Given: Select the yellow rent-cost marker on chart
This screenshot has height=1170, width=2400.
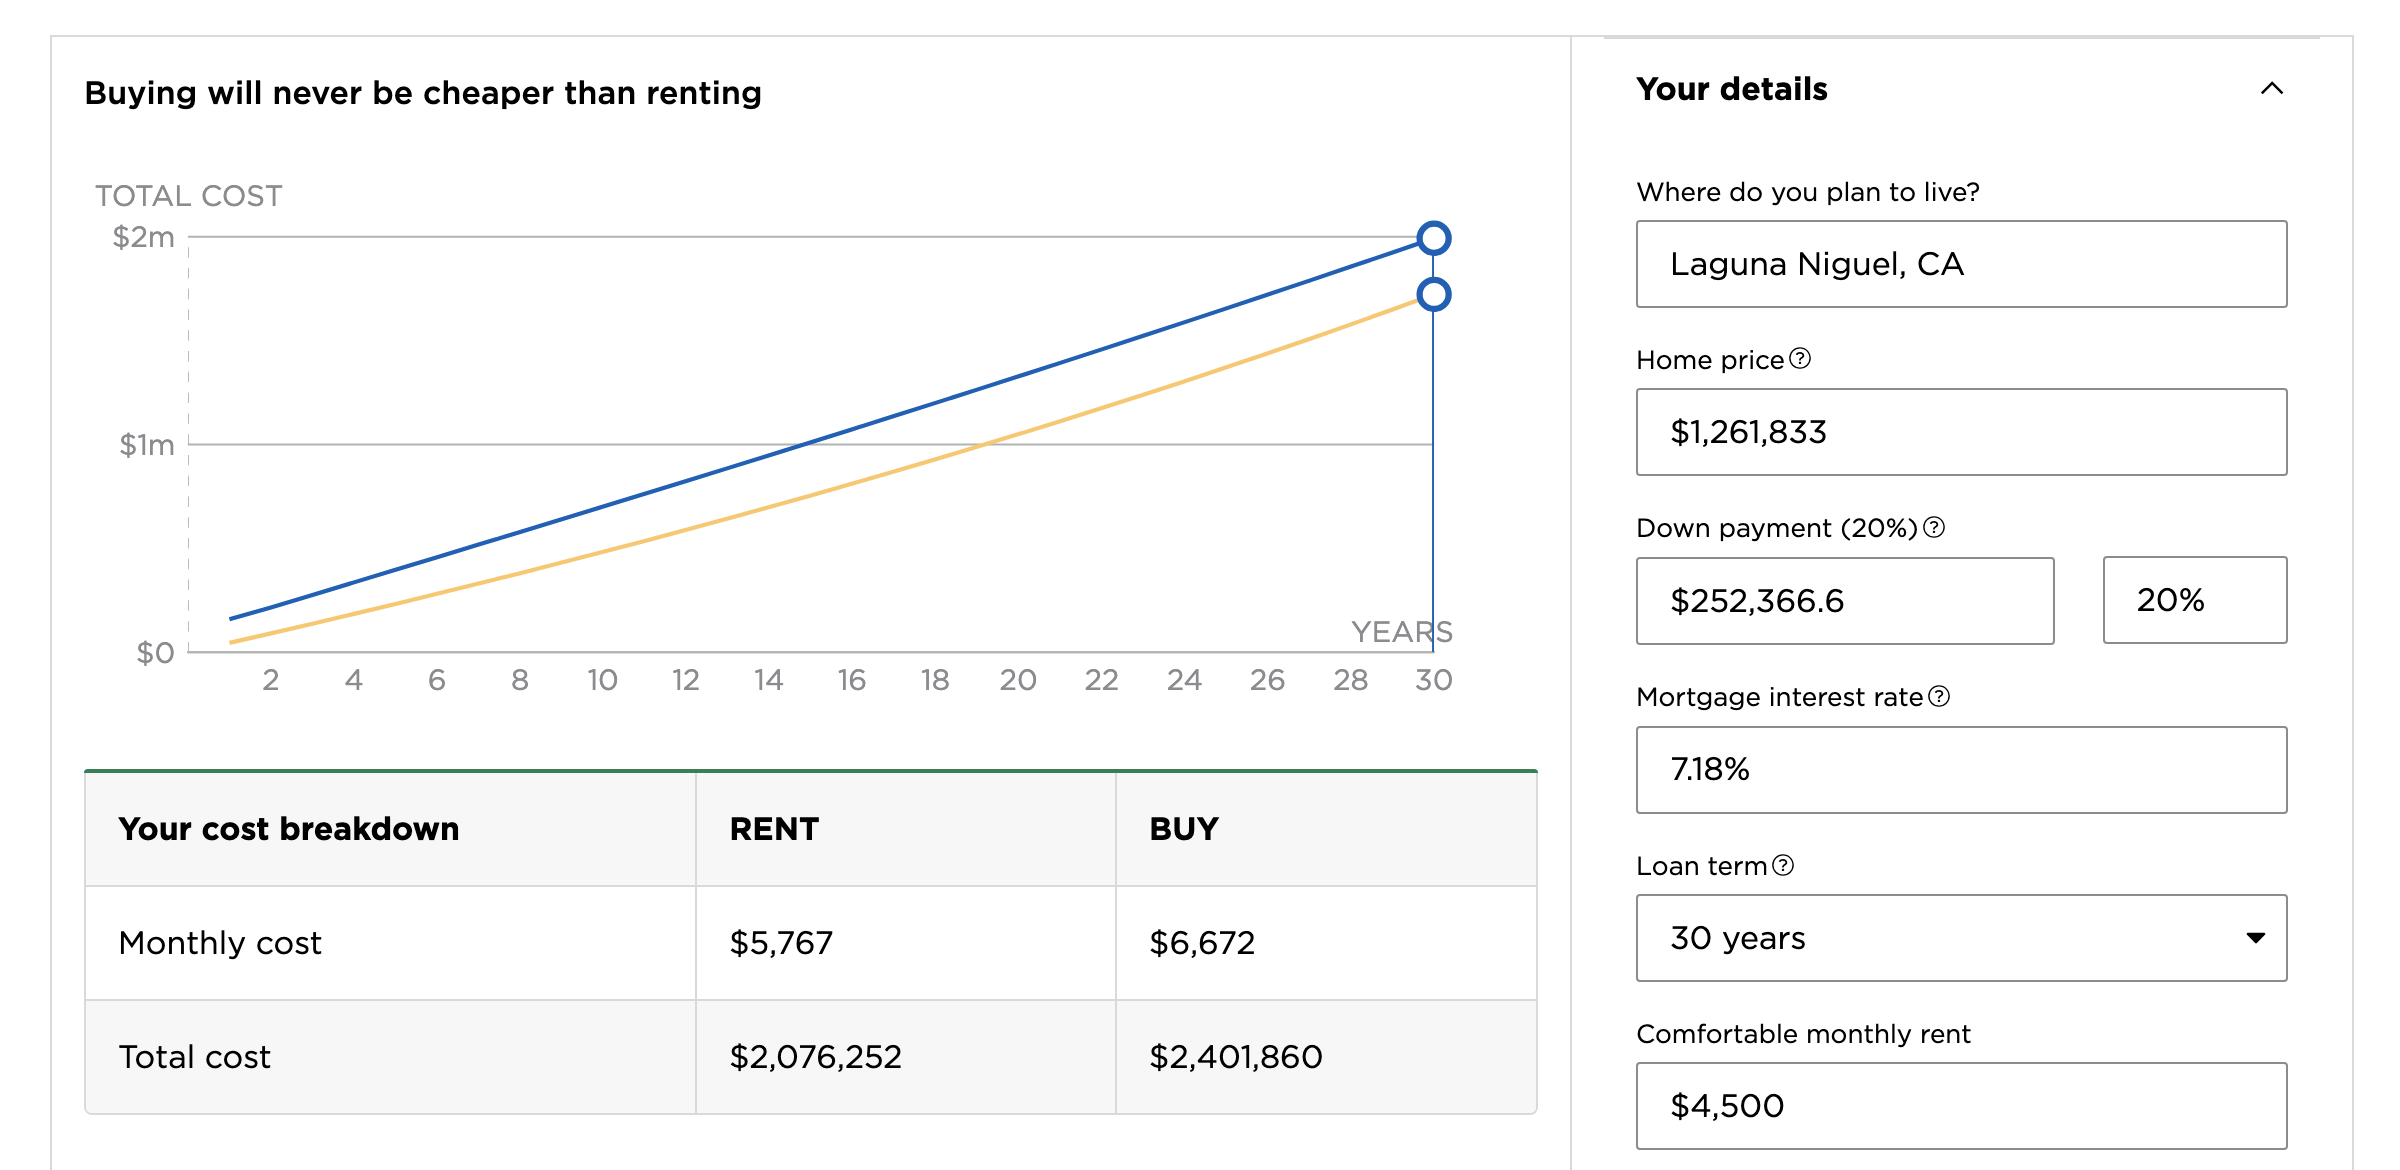Looking at the screenshot, I should [x=1434, y=294].
